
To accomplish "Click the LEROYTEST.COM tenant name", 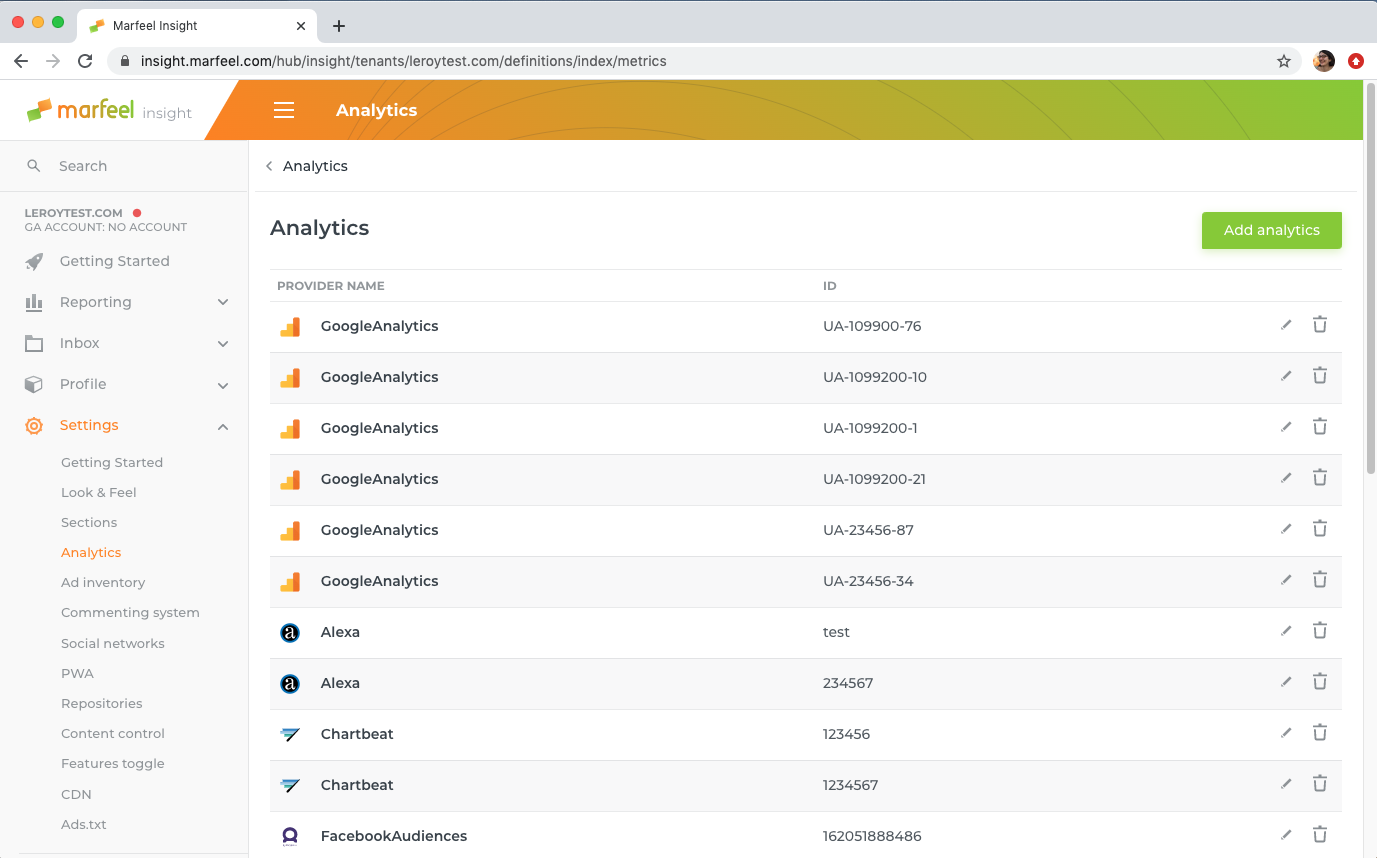I will coord(74,213).
